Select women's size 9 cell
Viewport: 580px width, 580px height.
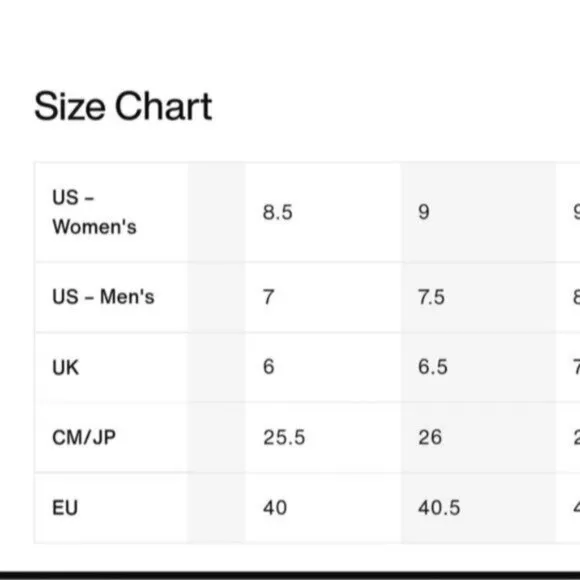click(478, 212)
